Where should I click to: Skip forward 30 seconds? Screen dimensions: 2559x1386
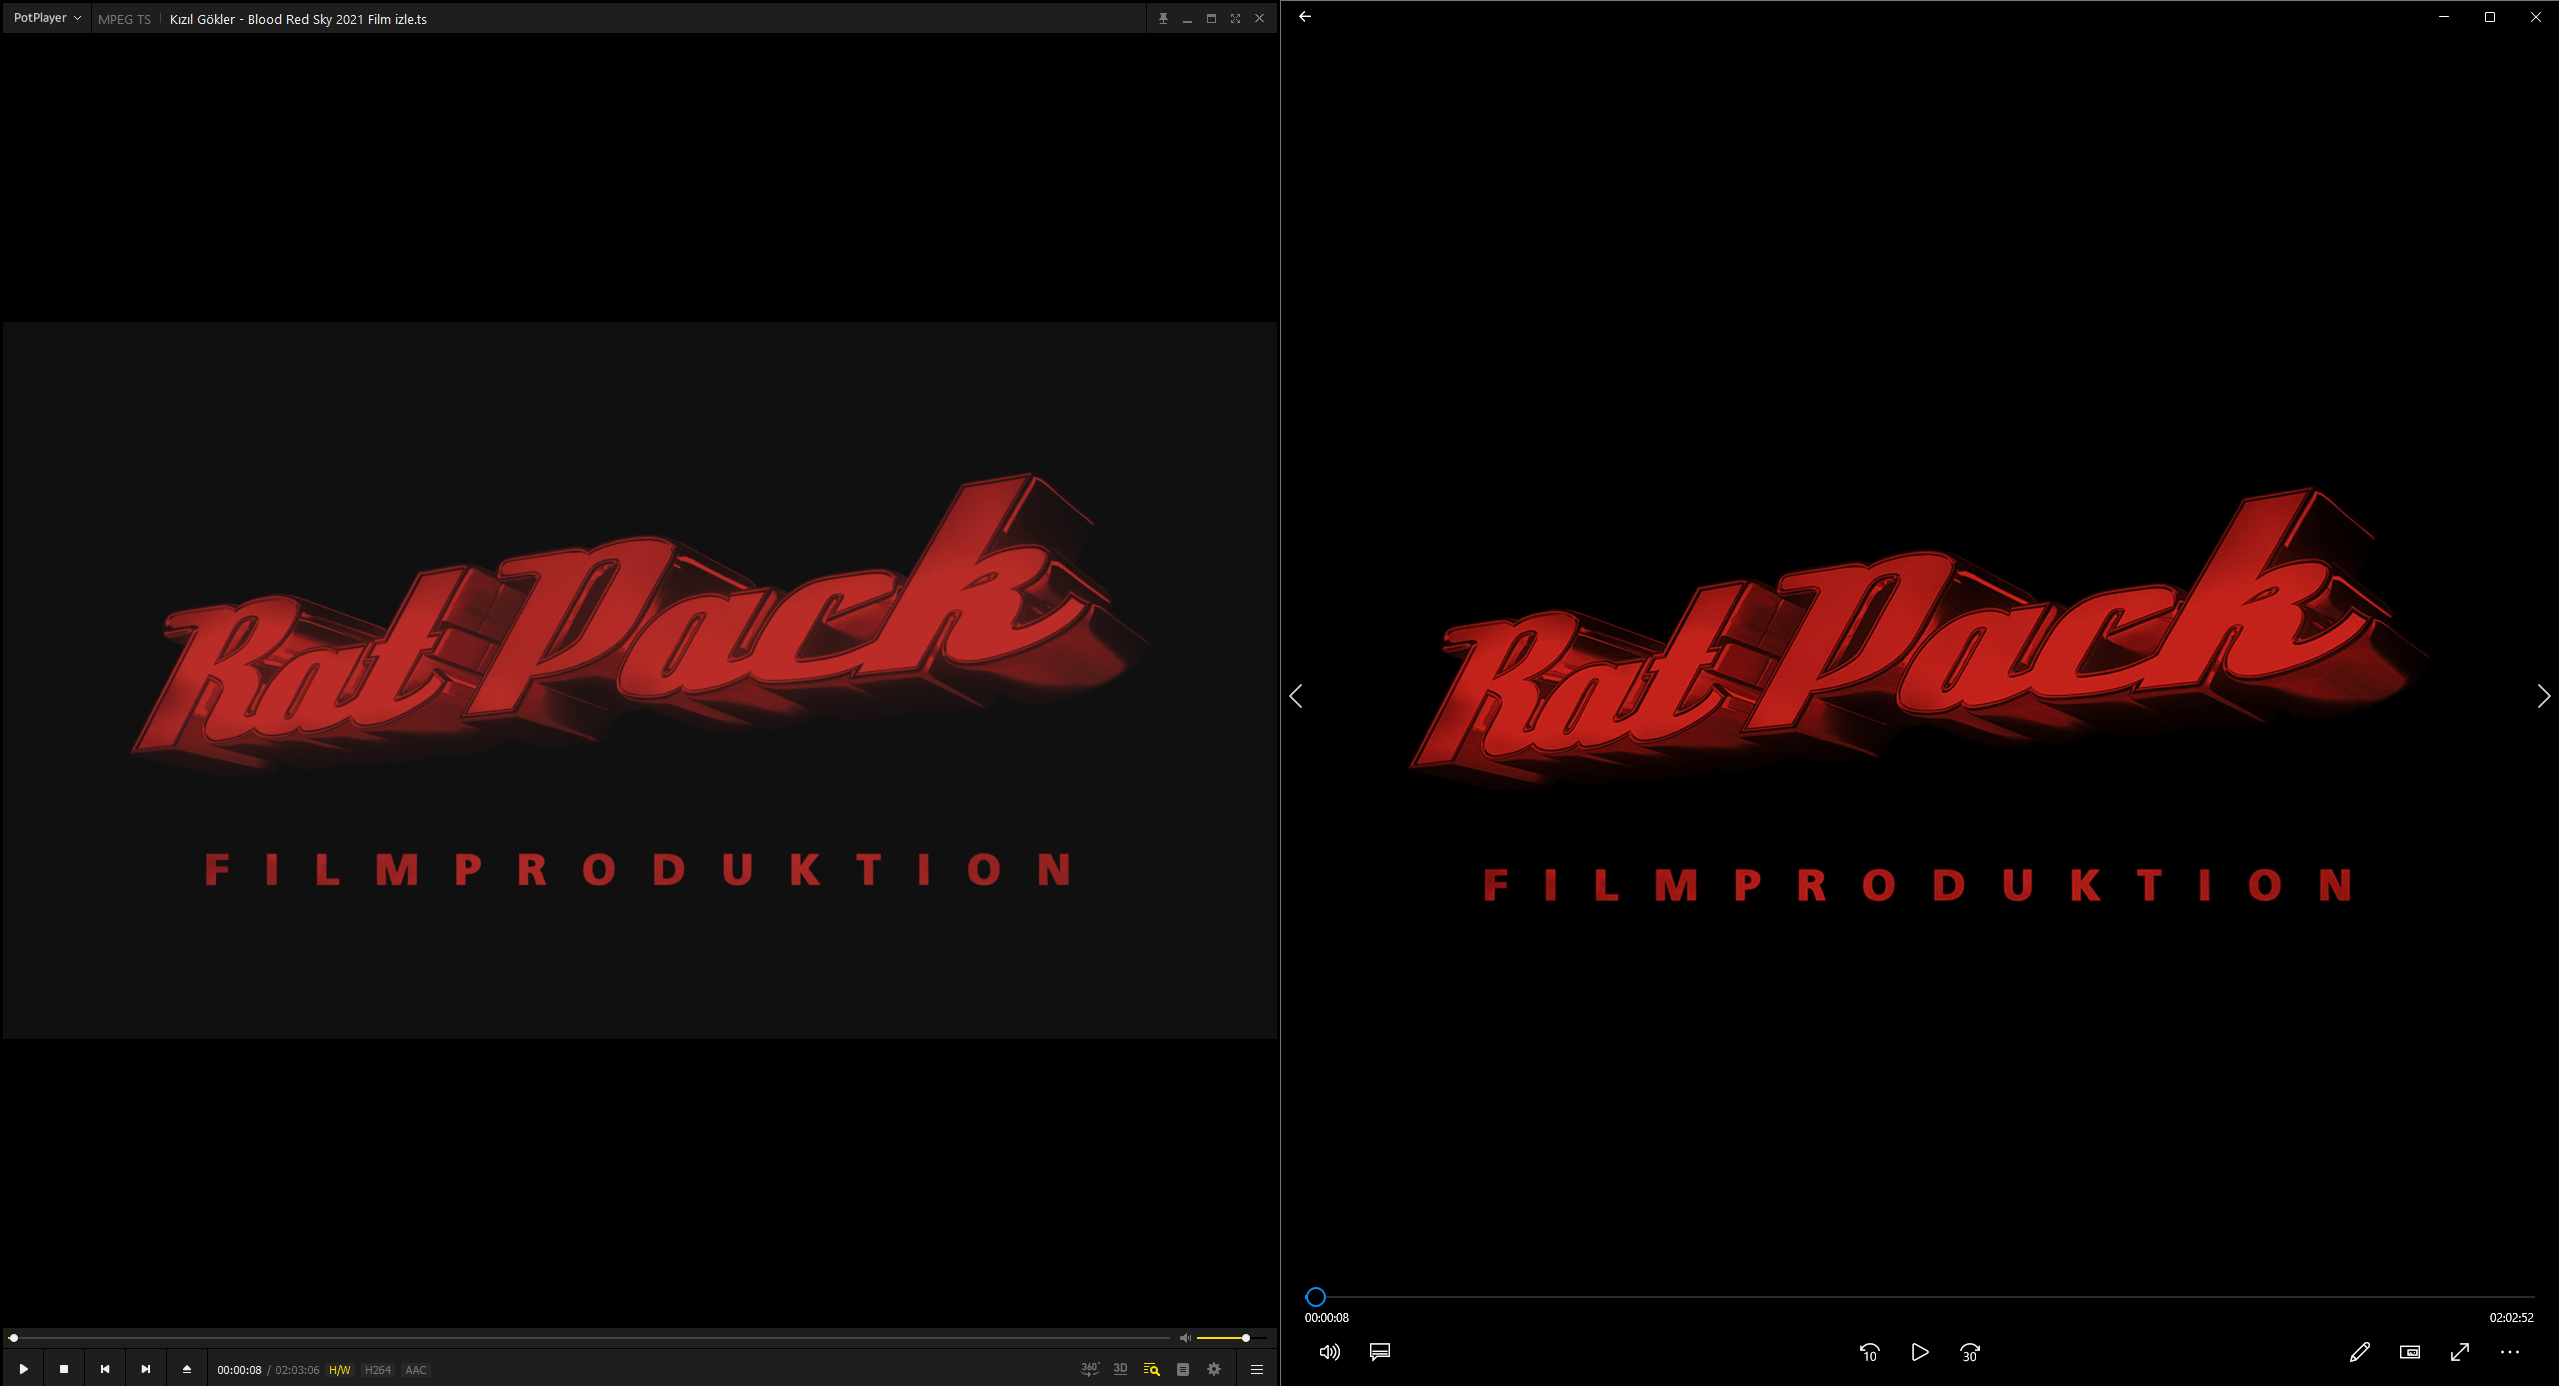click(x=1970, y=1352)
